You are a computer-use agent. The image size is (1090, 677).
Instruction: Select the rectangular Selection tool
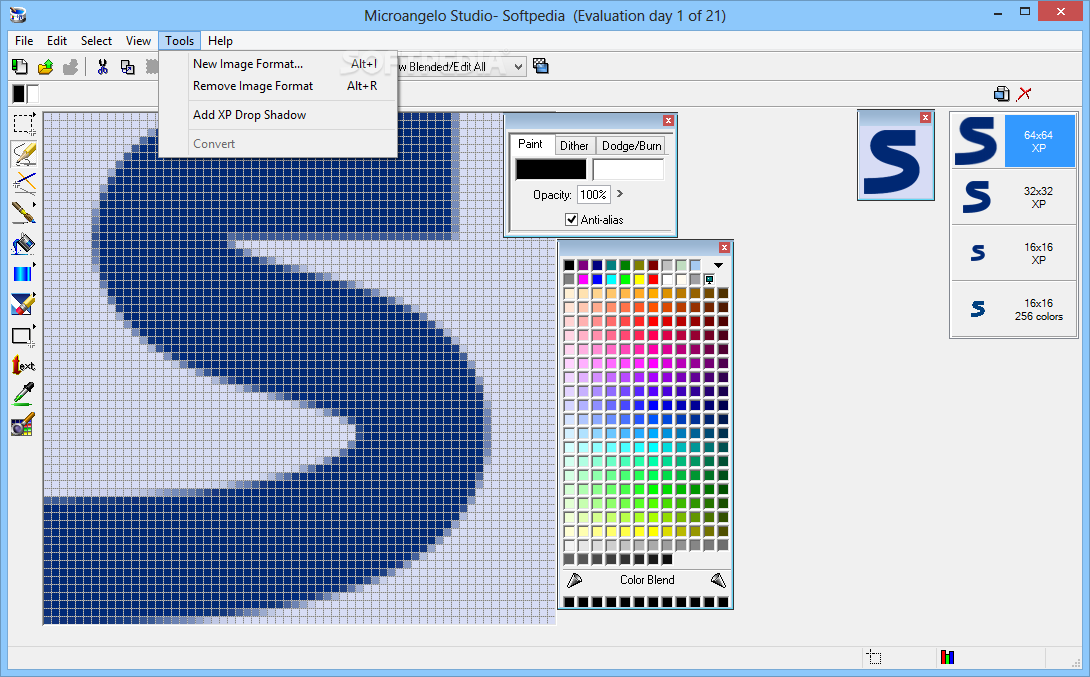pos(24,124)
